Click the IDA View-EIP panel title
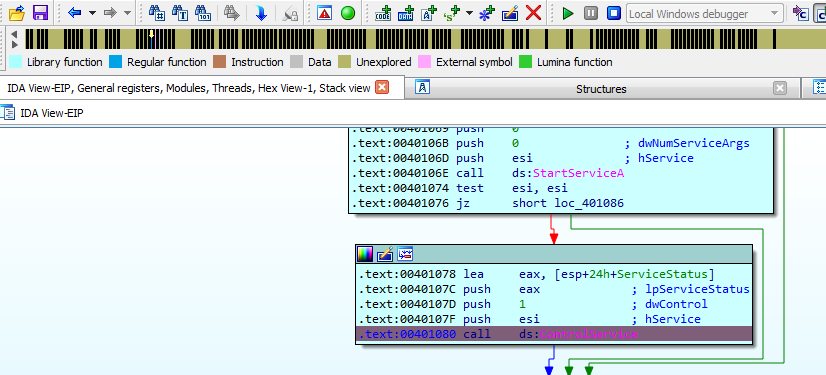826x375 pixels. point(52,113)
